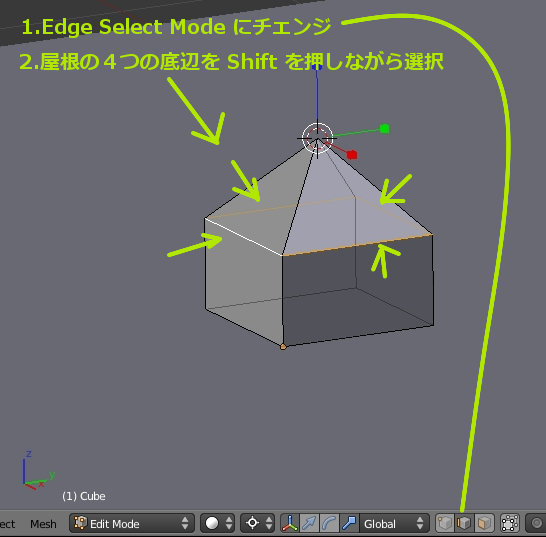Open the viewport shading selector
546x537 pixels.
click(218, 523)
